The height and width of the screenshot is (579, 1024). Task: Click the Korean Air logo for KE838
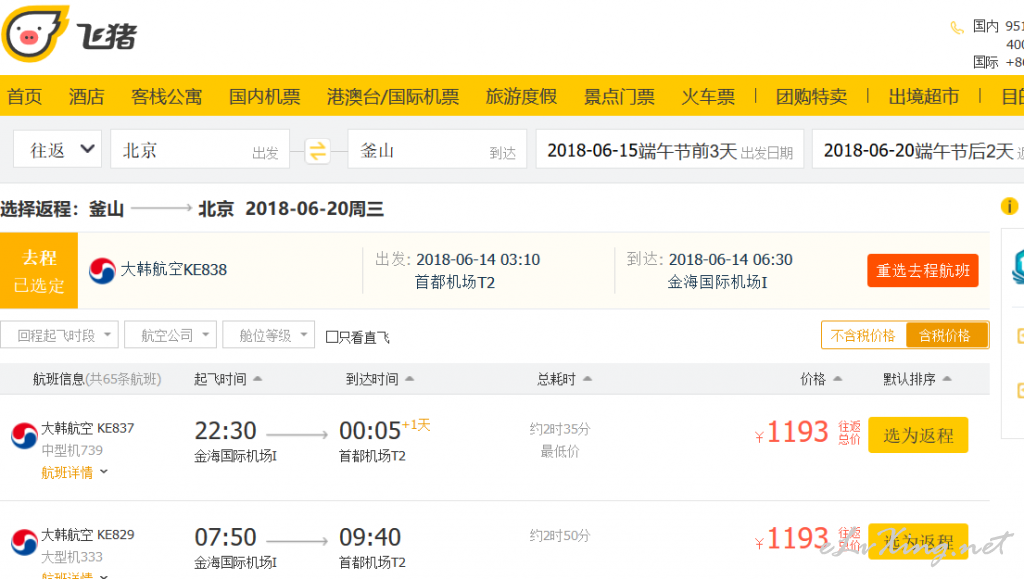(102, 270)
